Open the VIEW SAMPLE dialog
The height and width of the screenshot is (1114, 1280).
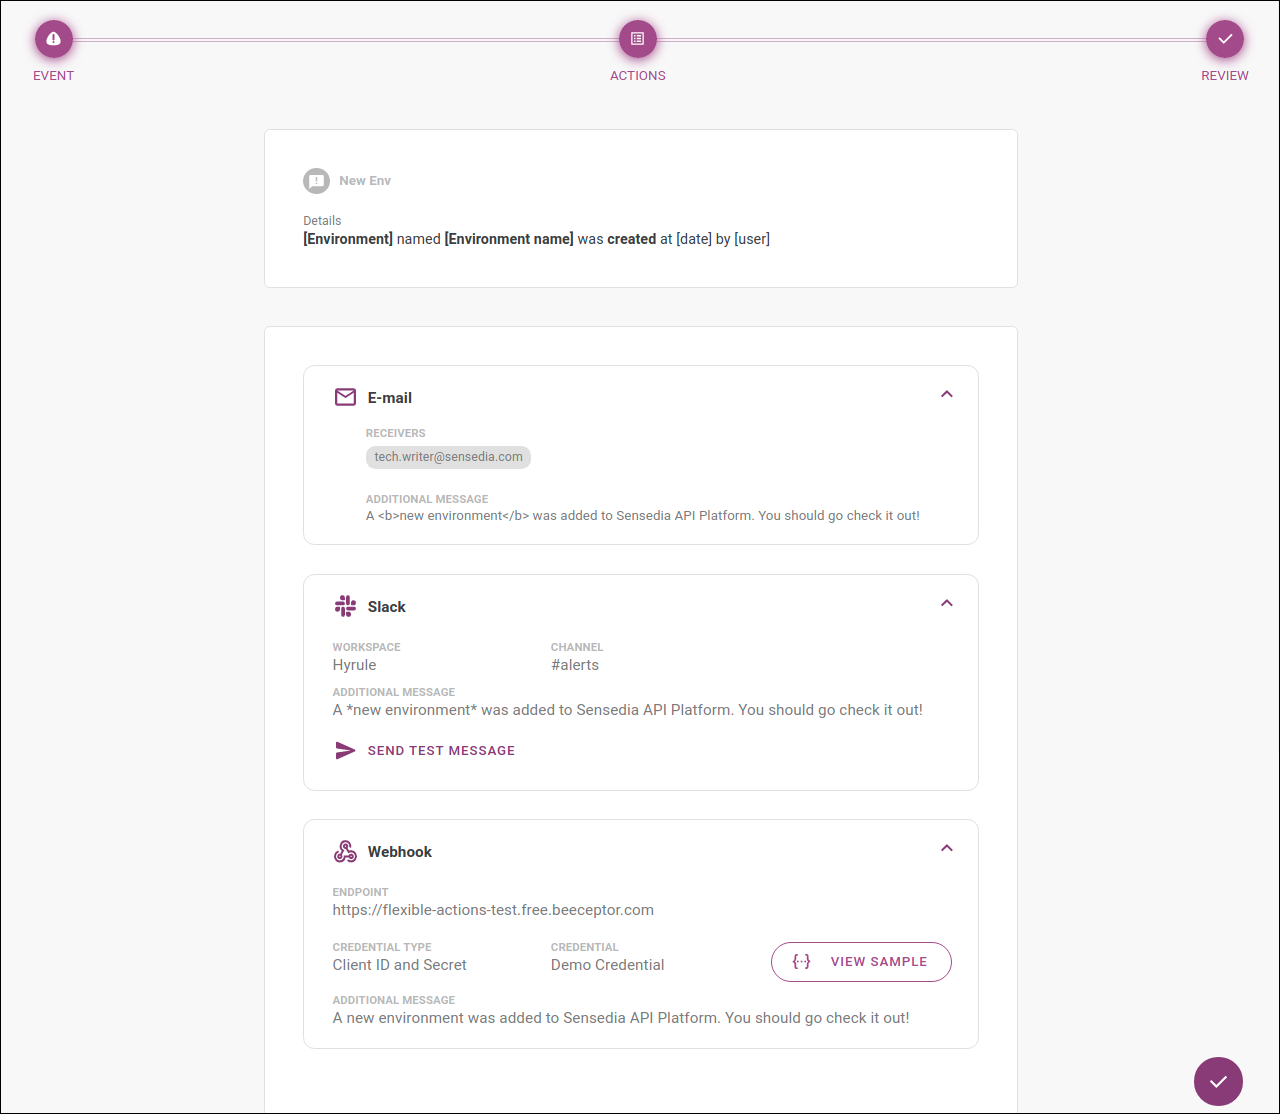click(861, 961)
